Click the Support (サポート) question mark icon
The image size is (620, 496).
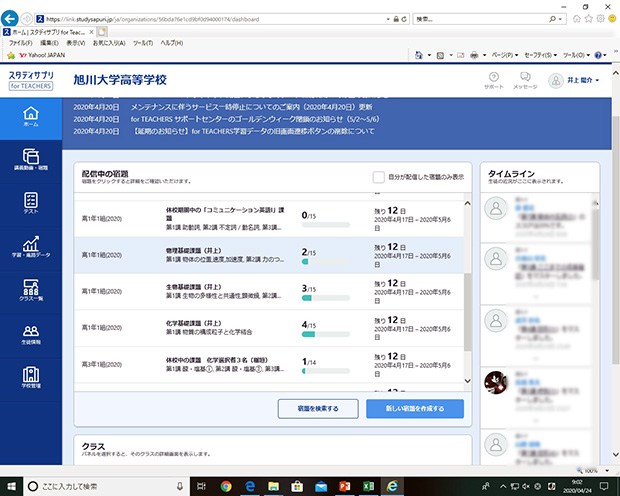click(x=493, y=77)
